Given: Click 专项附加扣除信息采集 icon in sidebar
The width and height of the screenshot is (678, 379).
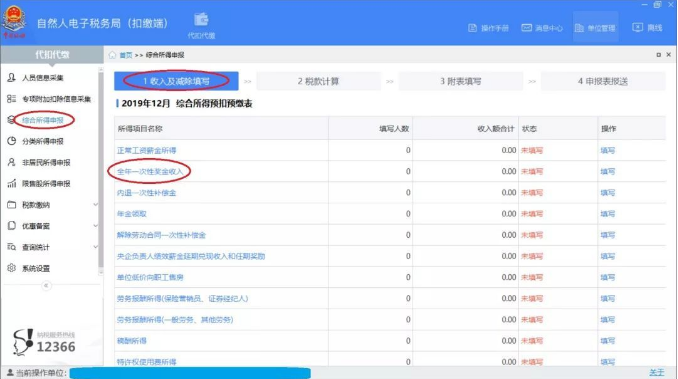Looking at the screenshot, I should tap(12, 99).
